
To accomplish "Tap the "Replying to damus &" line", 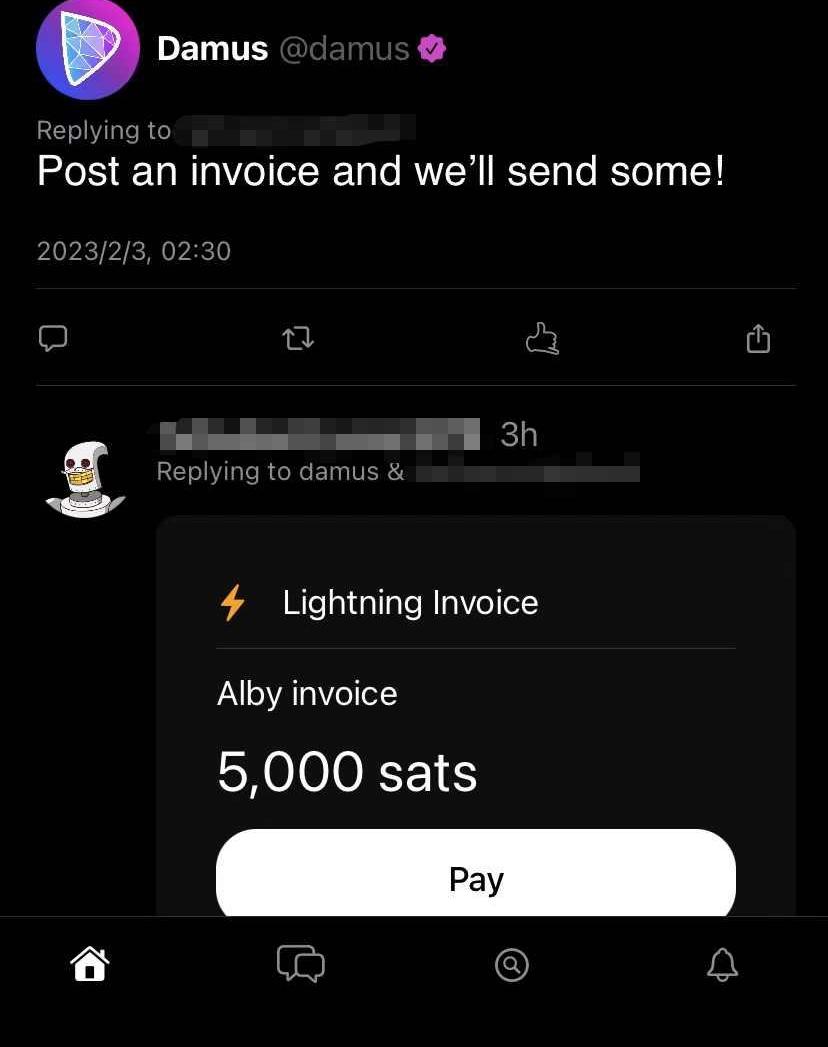I will [x=280, y=472].
